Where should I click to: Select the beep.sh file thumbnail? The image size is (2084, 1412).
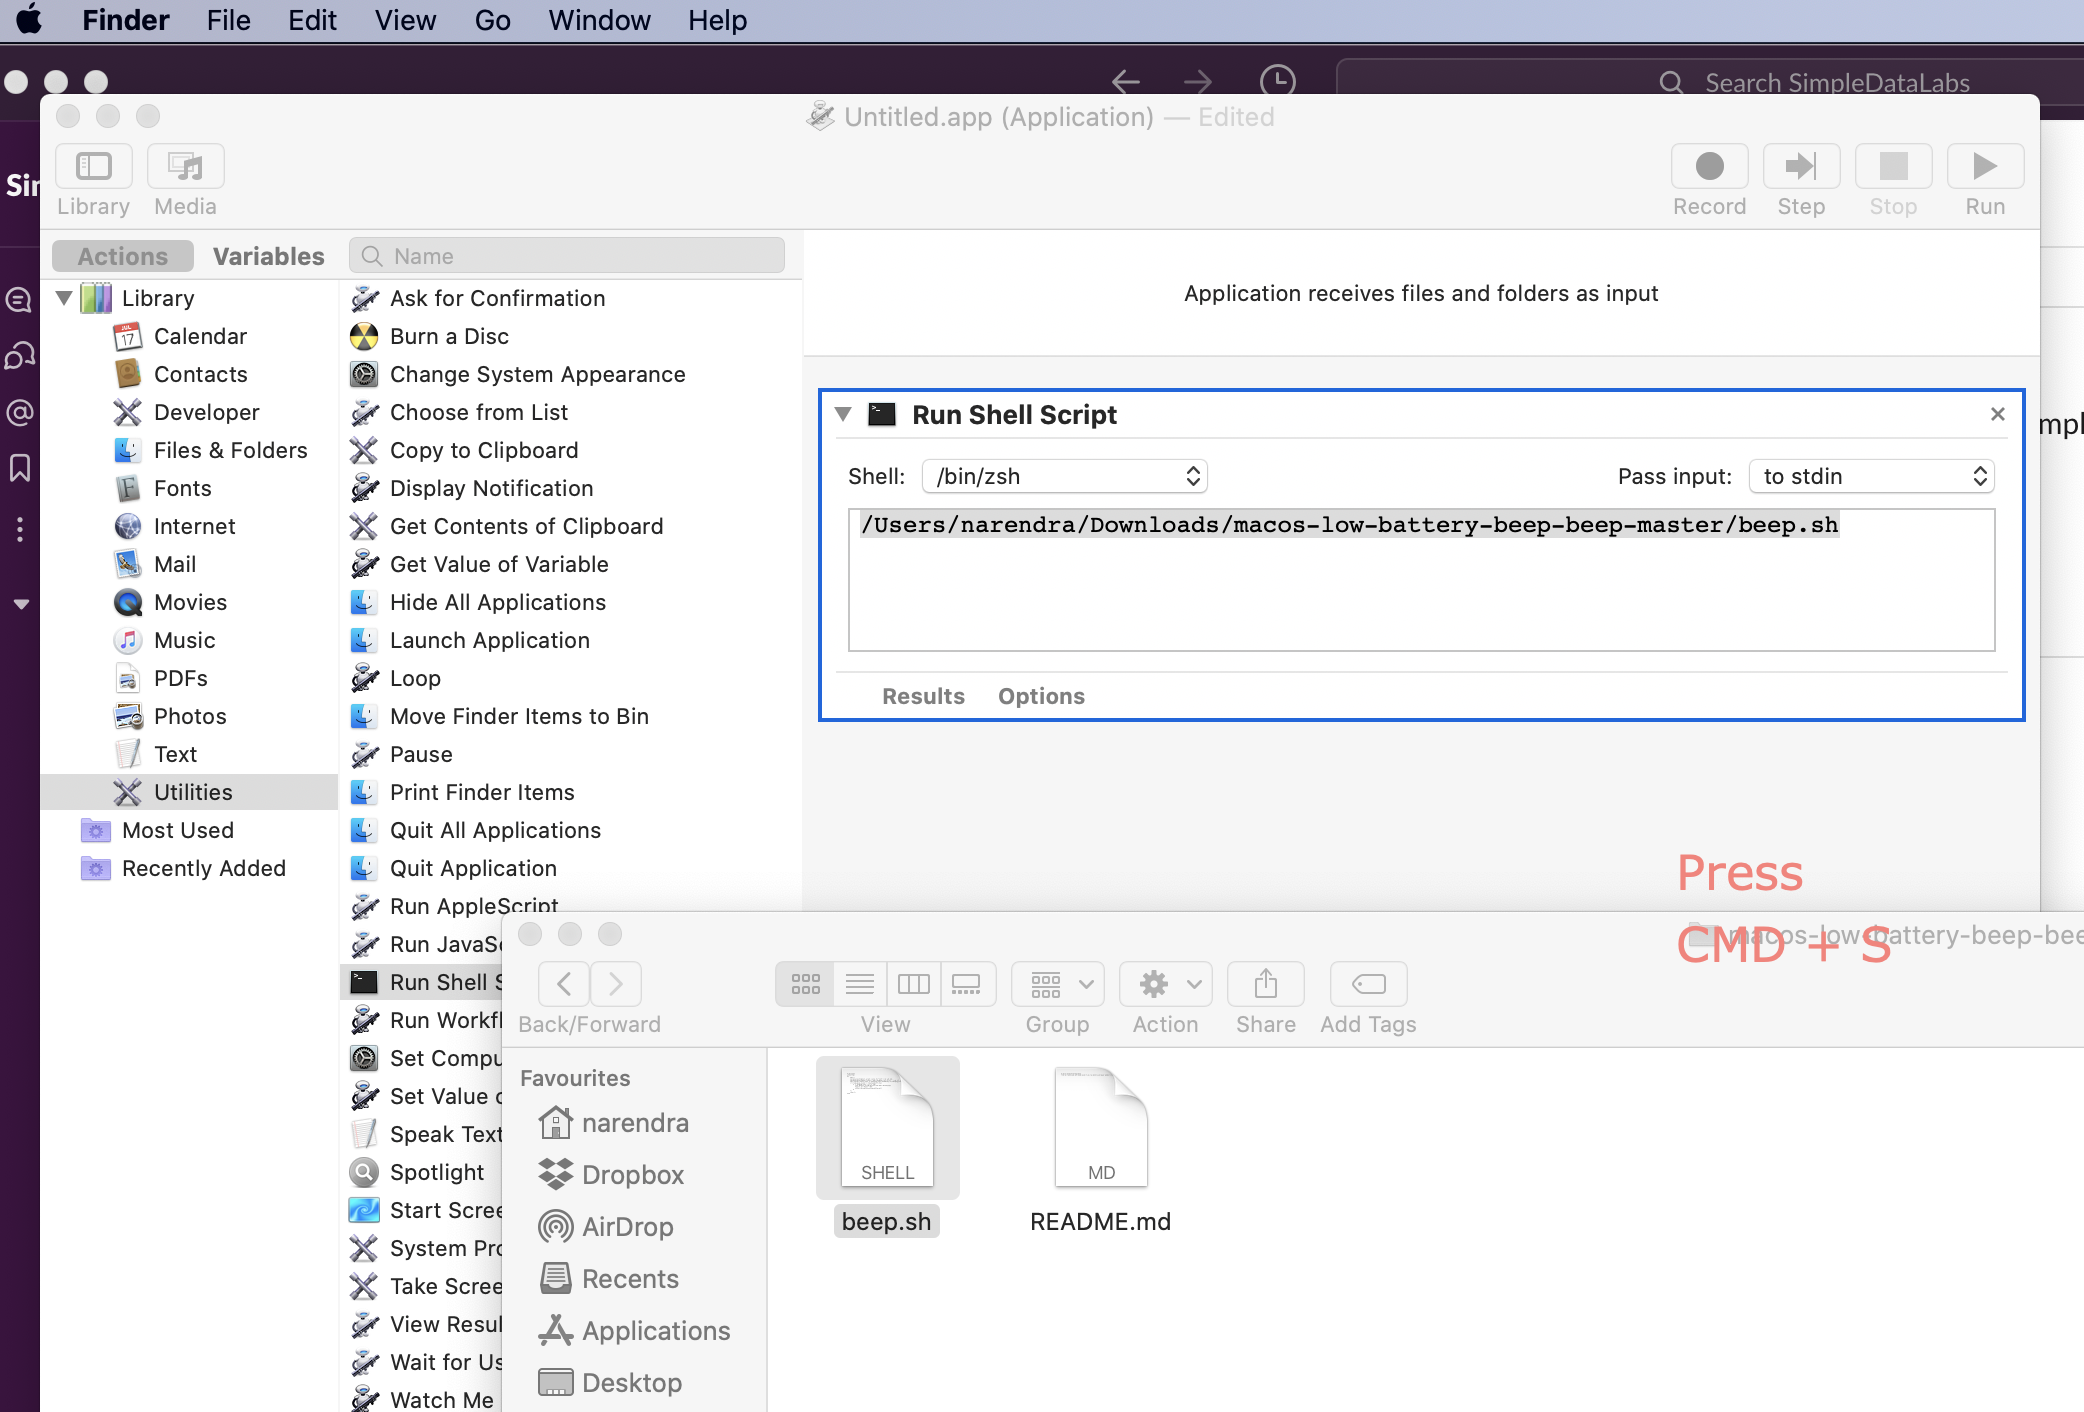click(887, 1127)
